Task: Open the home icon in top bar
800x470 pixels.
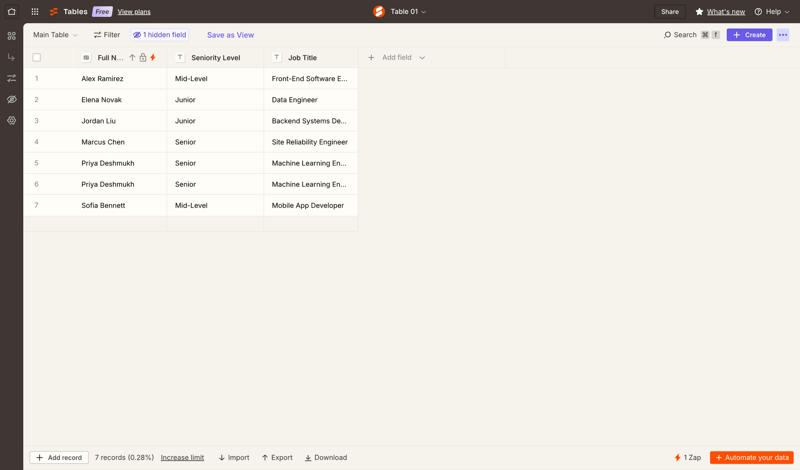Action: [x=11, y=11]
